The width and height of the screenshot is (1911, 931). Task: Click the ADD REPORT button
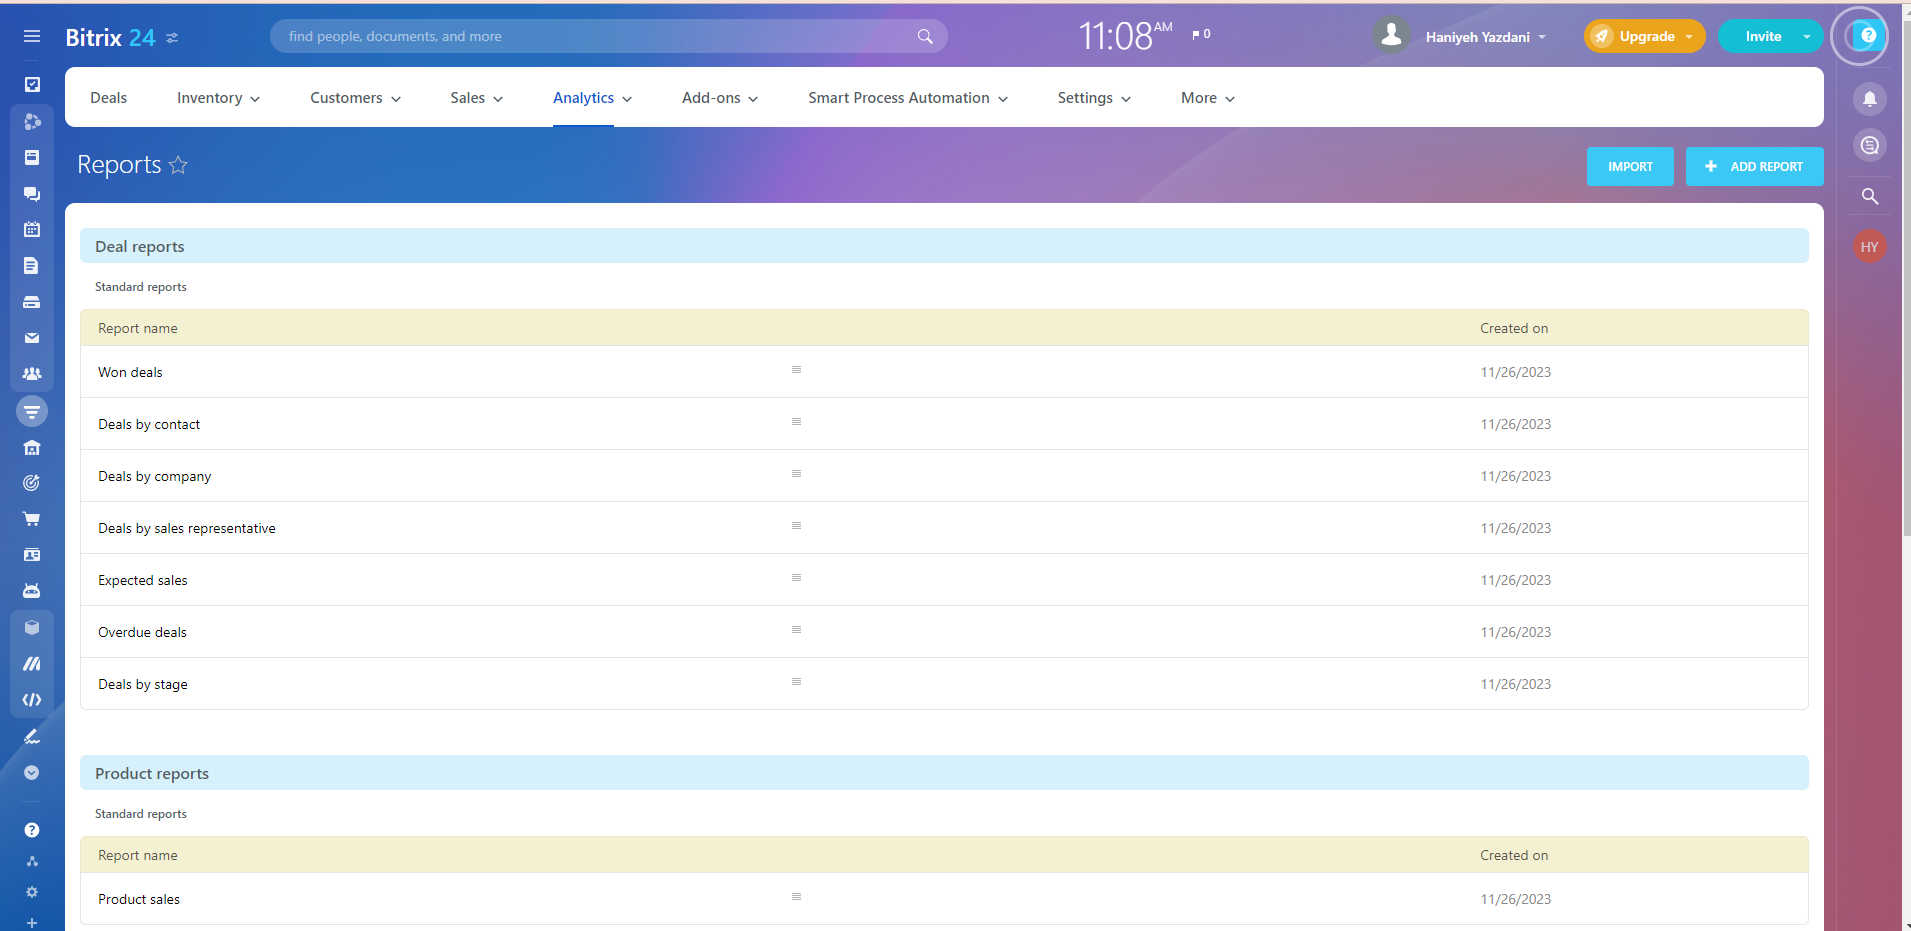pyautogui.click(x=1755, y=167)
